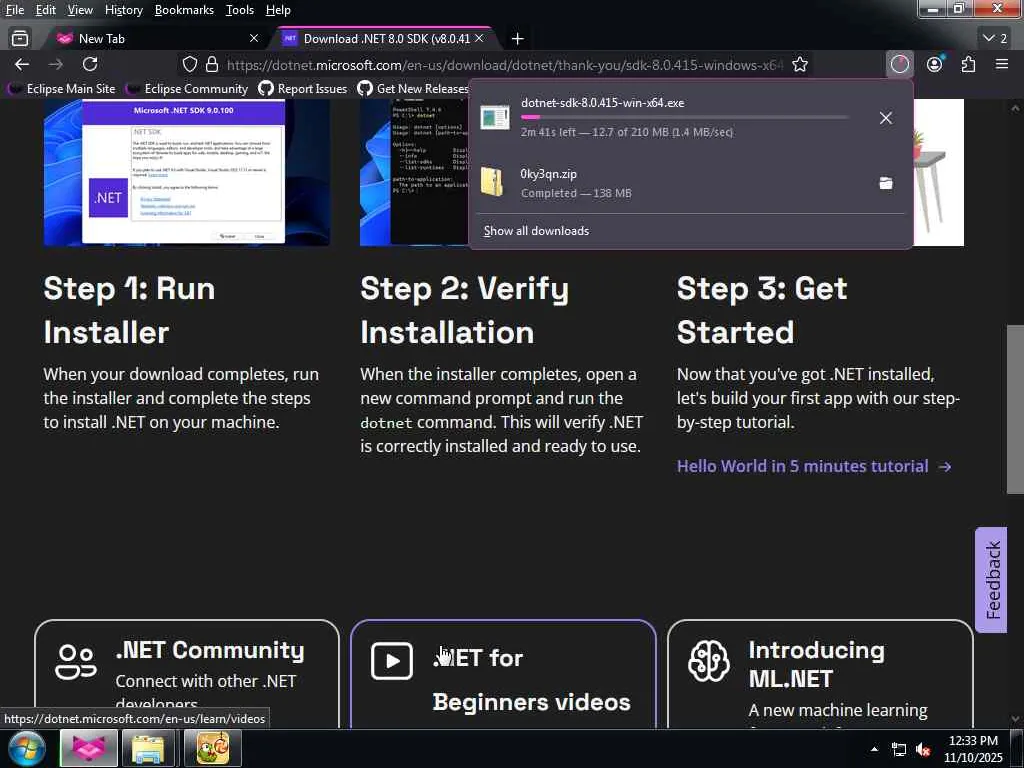Open the Eclipse Main Site bookmark
Viewport: 1024px width, 768px height.
pos(61,88)
